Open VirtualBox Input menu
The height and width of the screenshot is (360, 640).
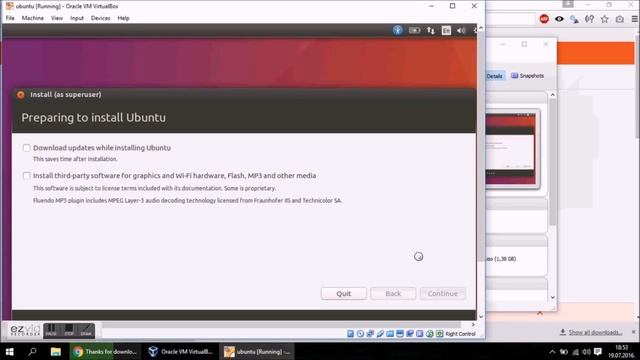pos(77,18)
